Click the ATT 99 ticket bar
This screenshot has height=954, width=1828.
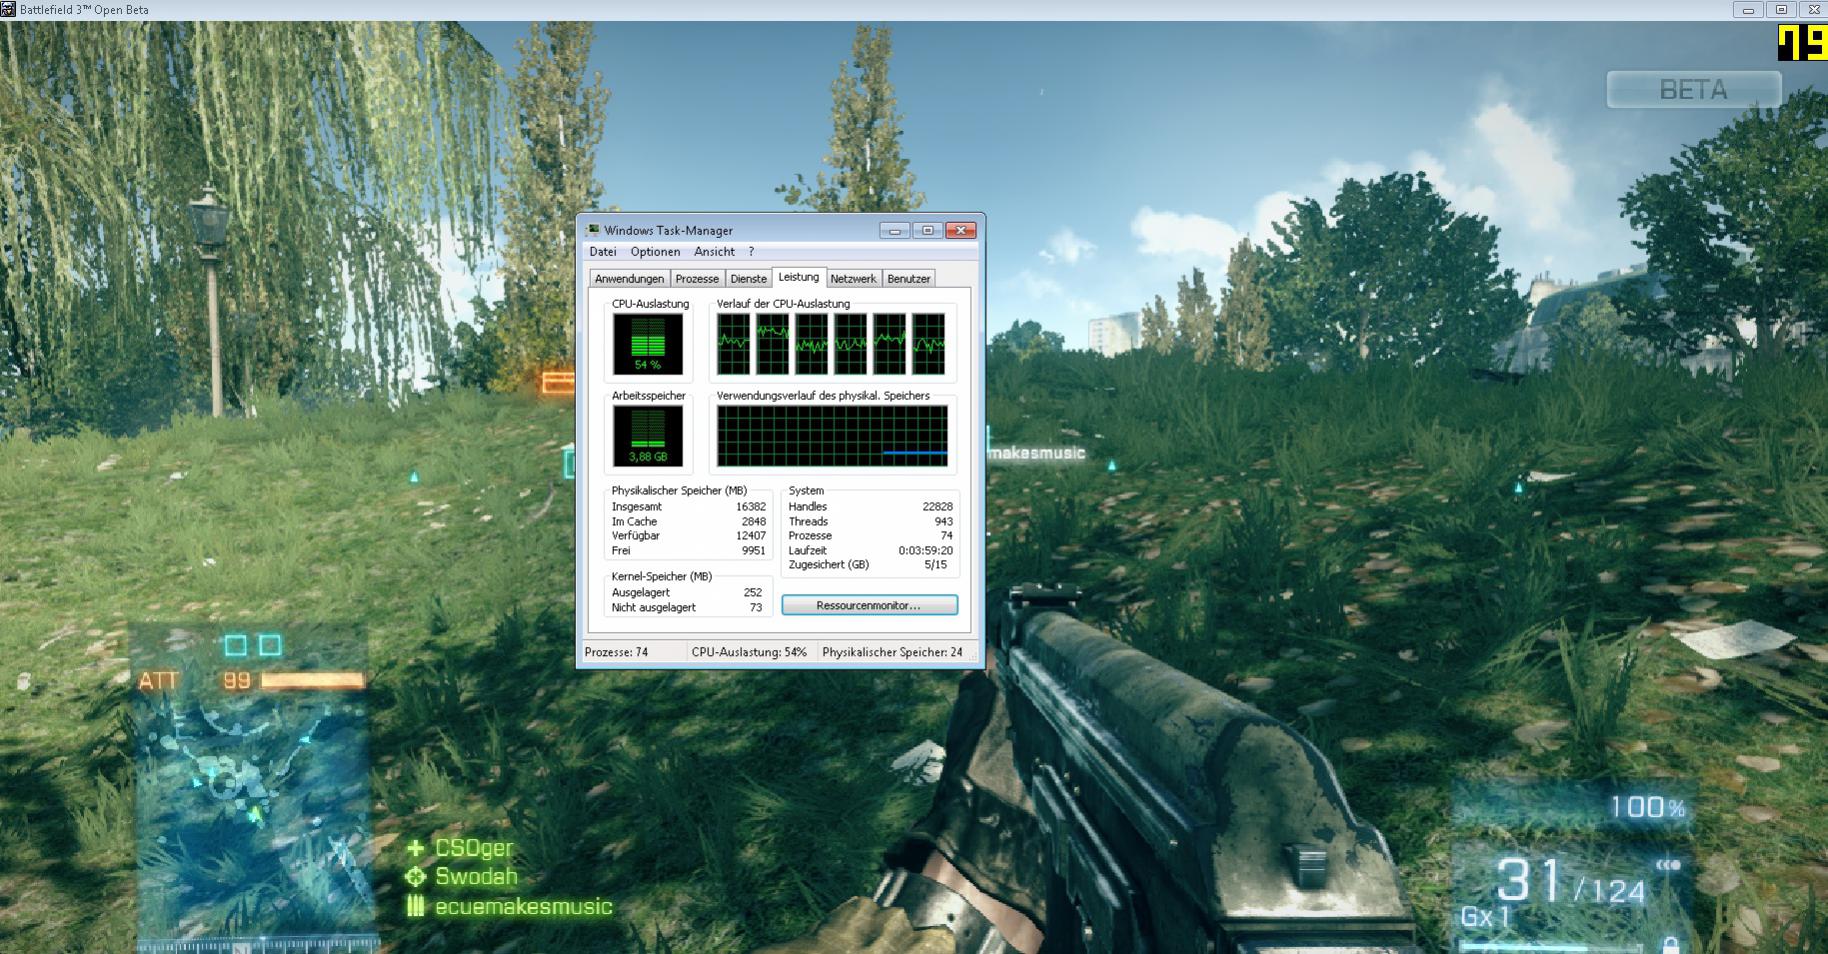(x=252, y=681)
